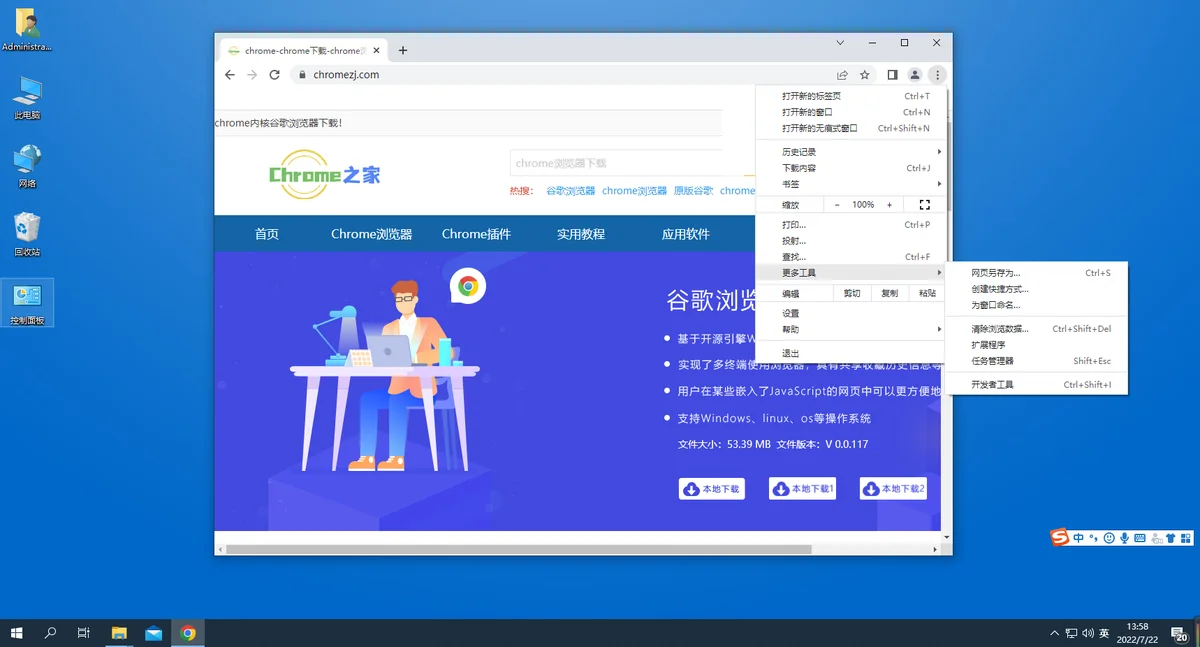This screenshot has height=647, width=1200.
Task: Choose 查找... in Chrome menu
Action: [x=851, y=257]
